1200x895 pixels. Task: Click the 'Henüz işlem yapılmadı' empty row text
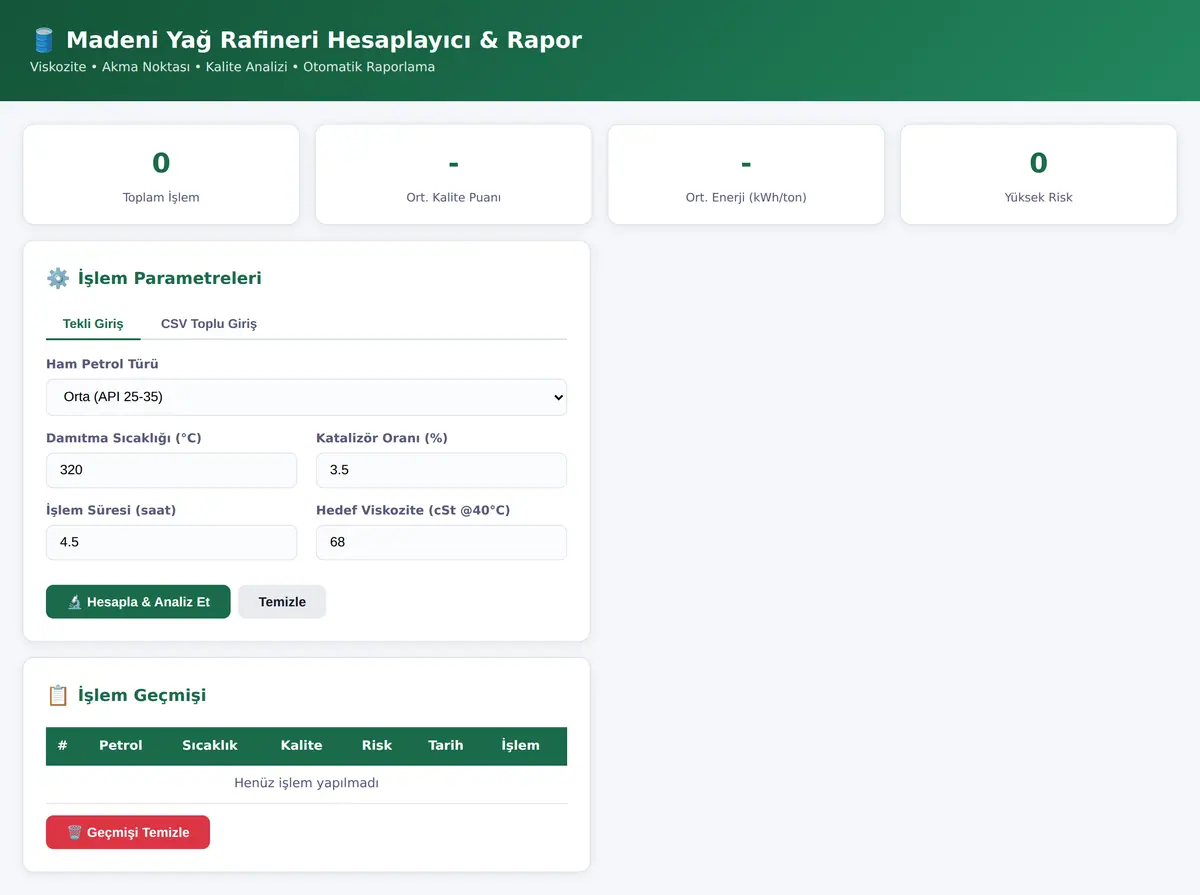click(306, 783)
